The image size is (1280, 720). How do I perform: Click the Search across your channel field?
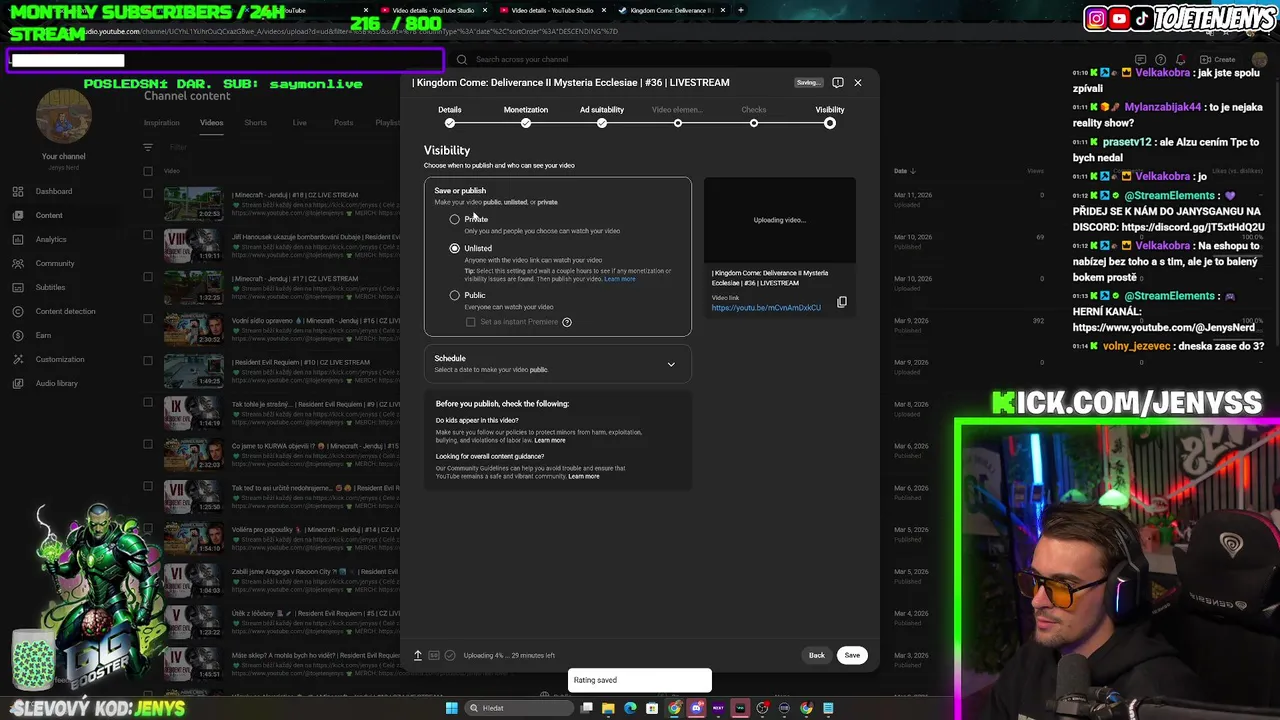click(x=640, y=59)
